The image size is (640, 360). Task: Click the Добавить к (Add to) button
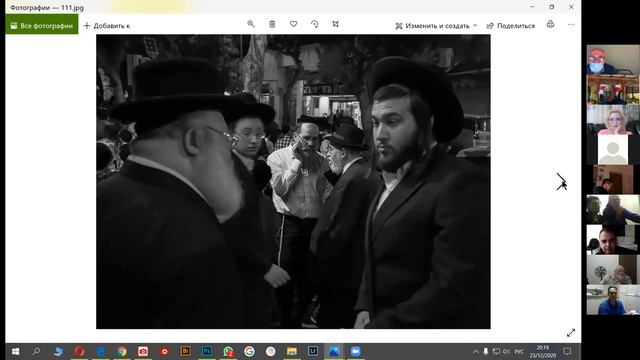pos(107,26)
